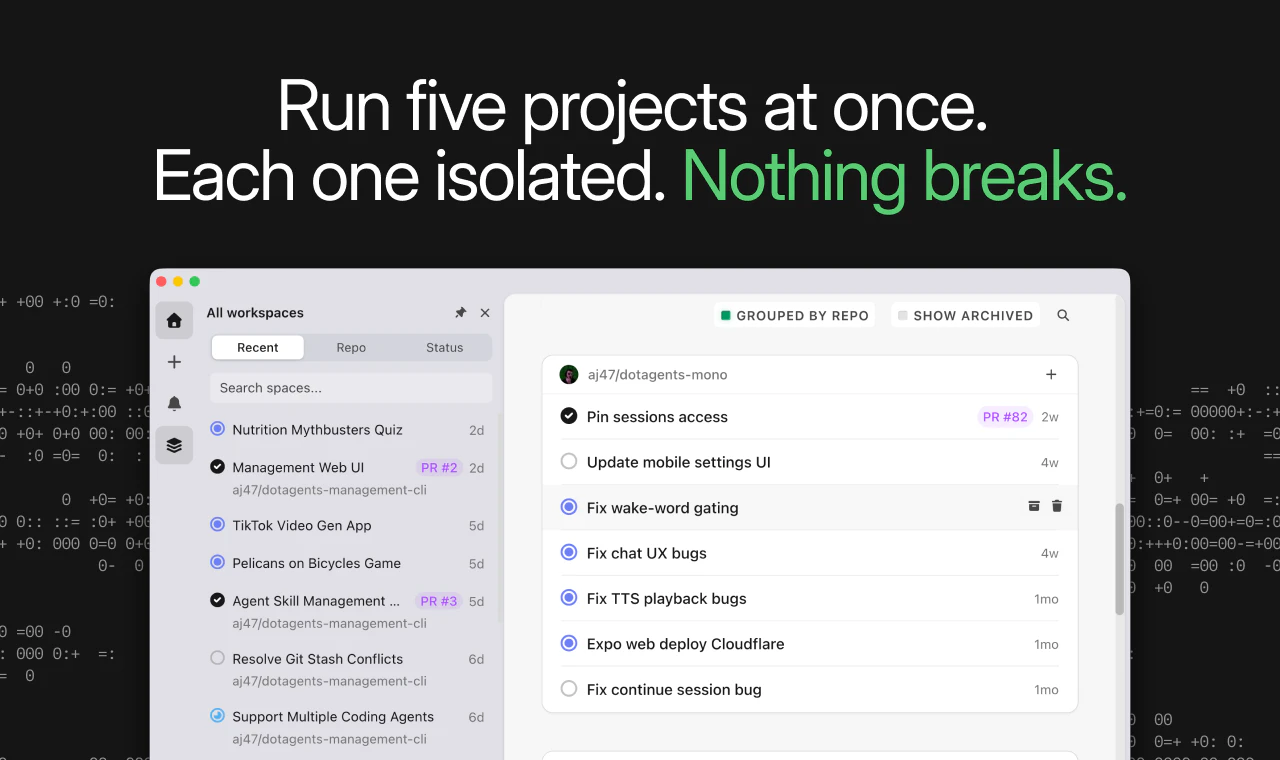The image size is (1280, 760).
Task: Select the Home icon in the sidebar
Action: click(174, 320)
